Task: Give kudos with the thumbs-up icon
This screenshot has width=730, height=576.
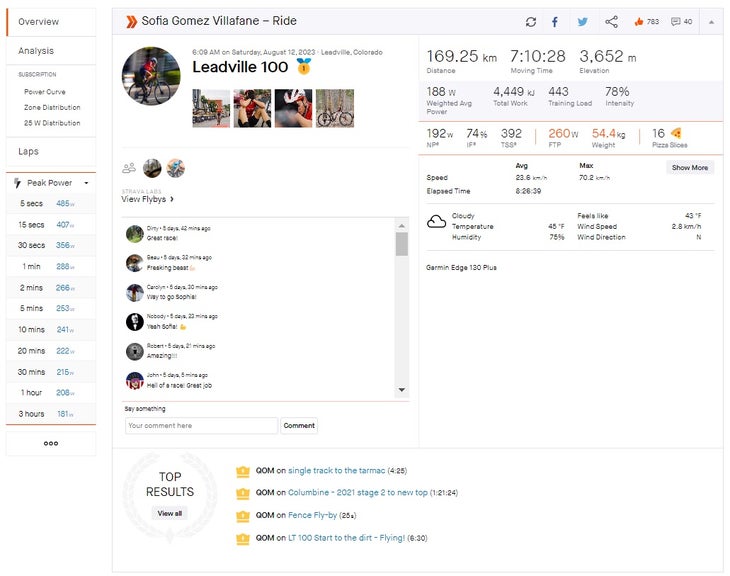Action: [639, 22]
